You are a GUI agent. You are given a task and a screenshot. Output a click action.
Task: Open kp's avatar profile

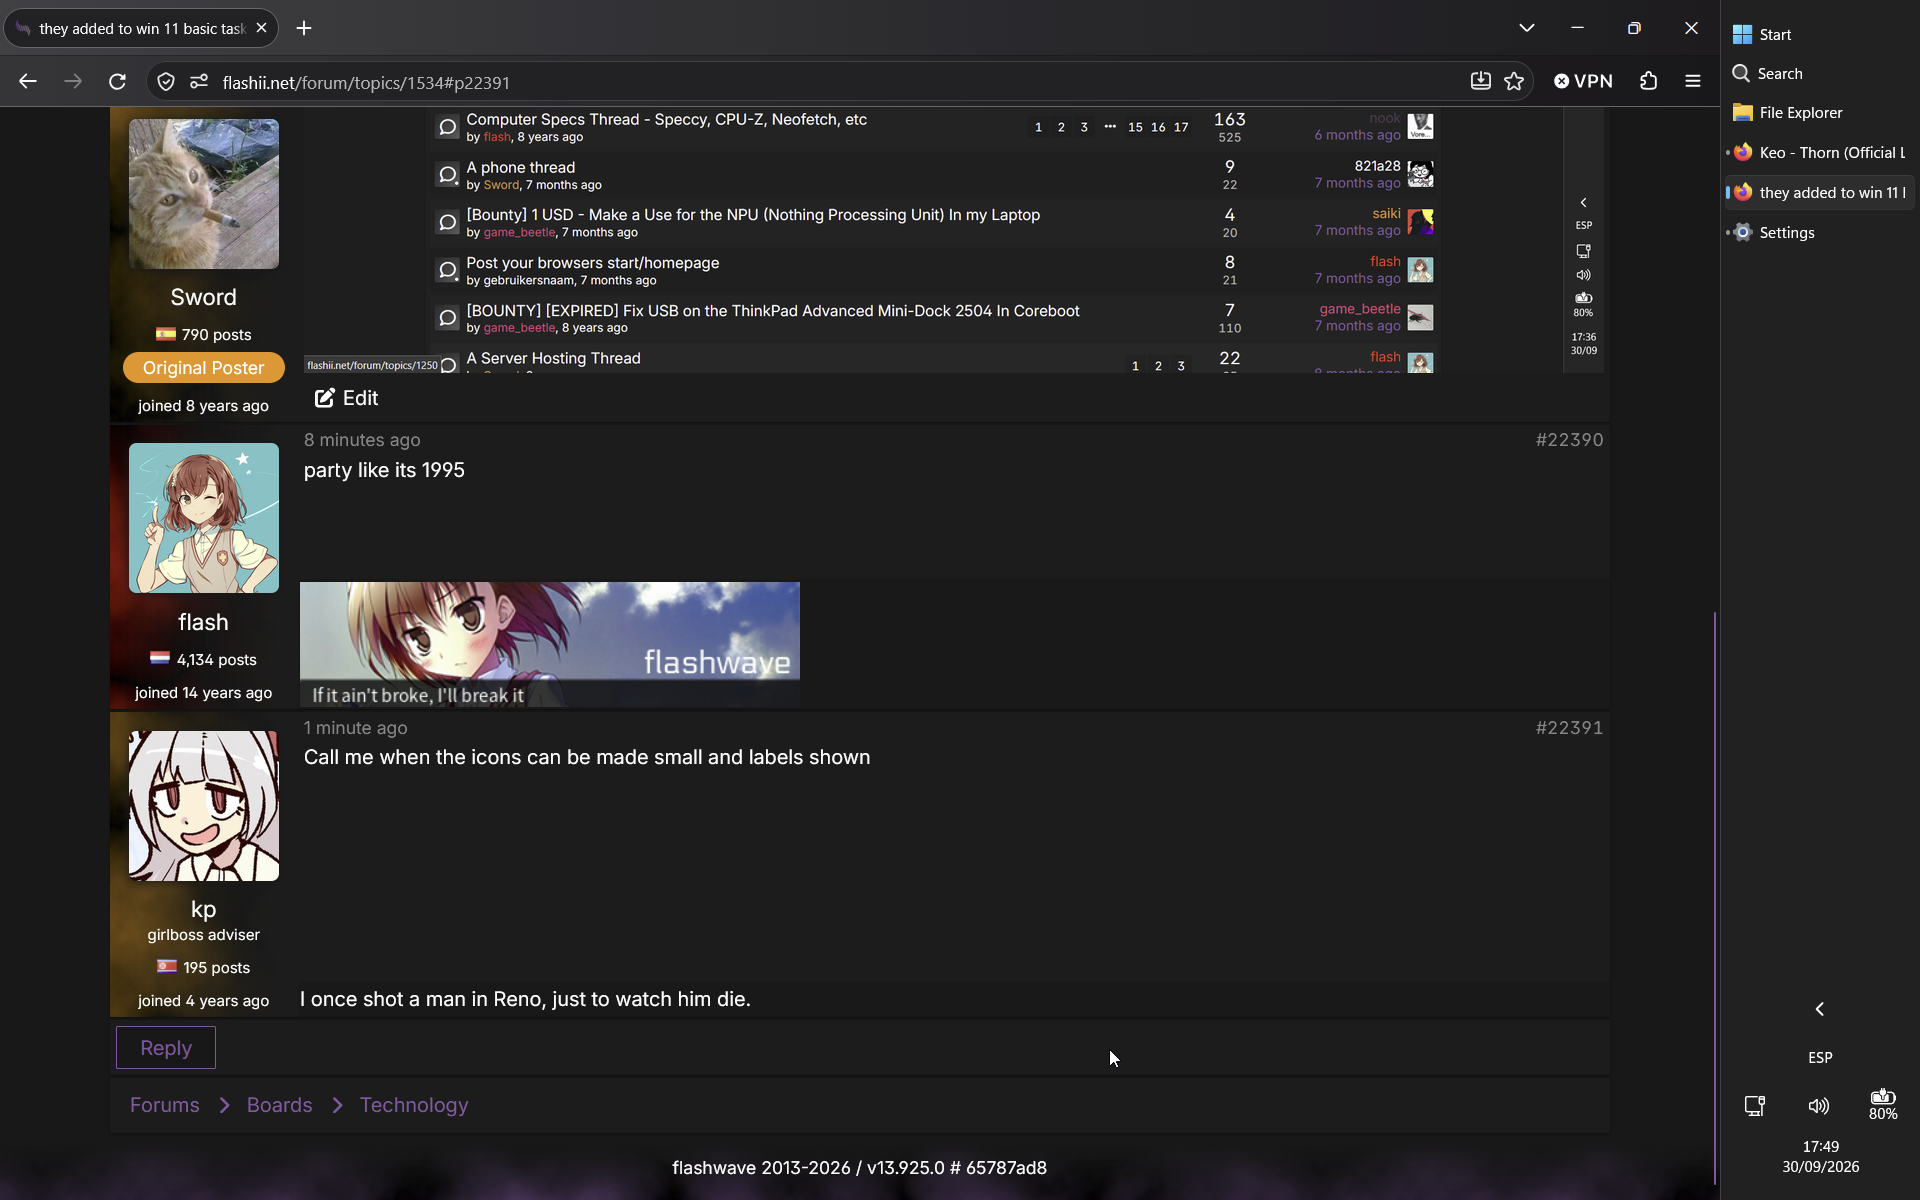pos(204,806)
